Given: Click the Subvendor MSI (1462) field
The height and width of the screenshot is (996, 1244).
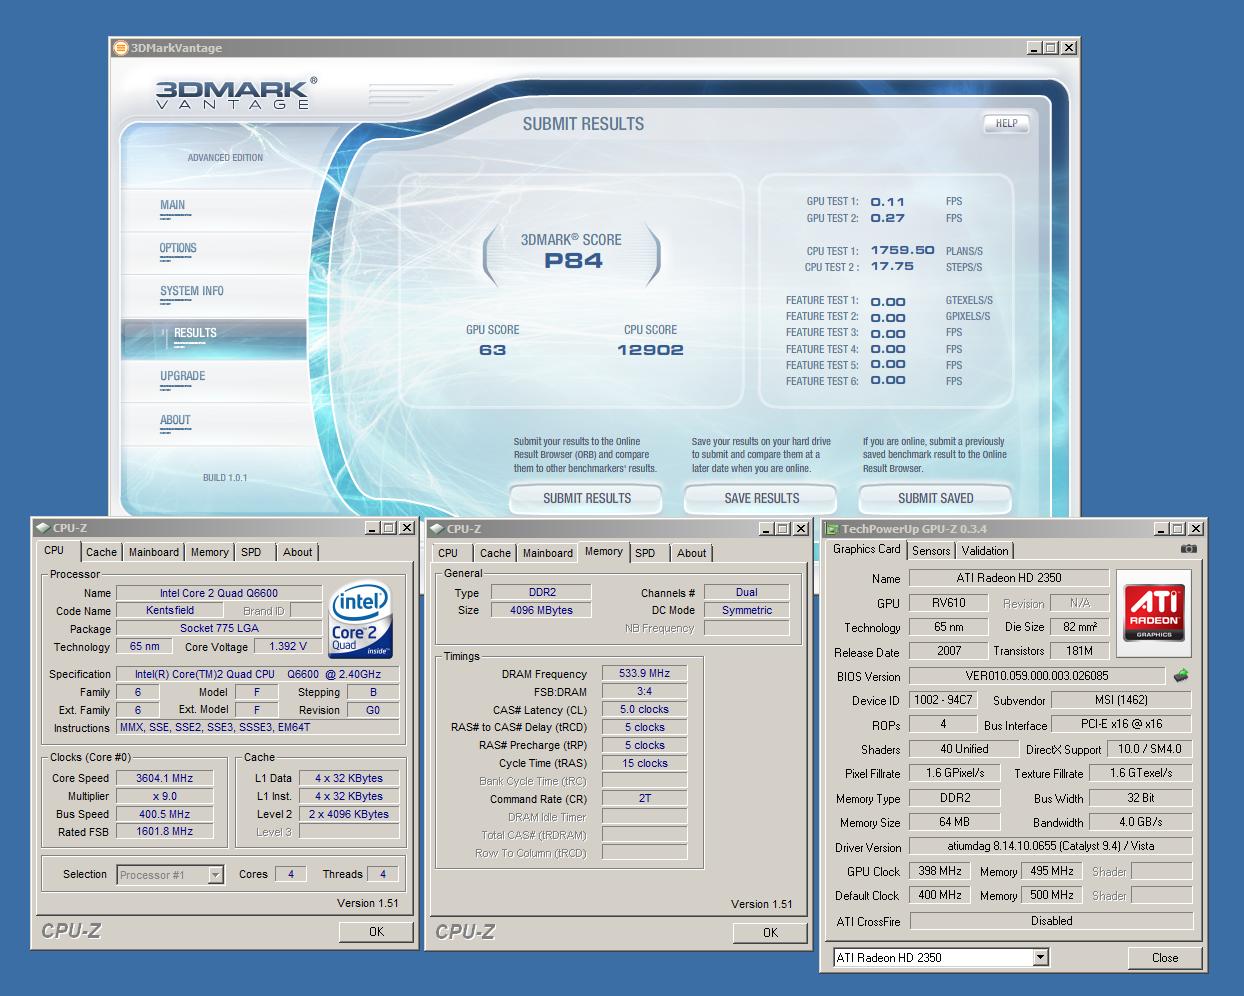Looking at the screenshot, I should pos(1121,700).
